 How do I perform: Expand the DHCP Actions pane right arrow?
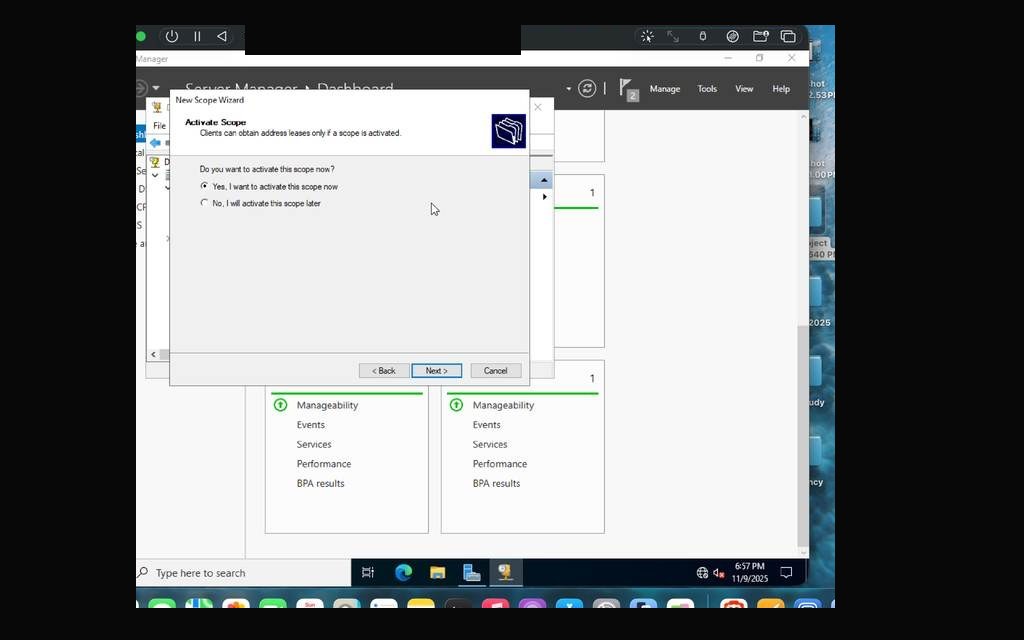[545, 197]
